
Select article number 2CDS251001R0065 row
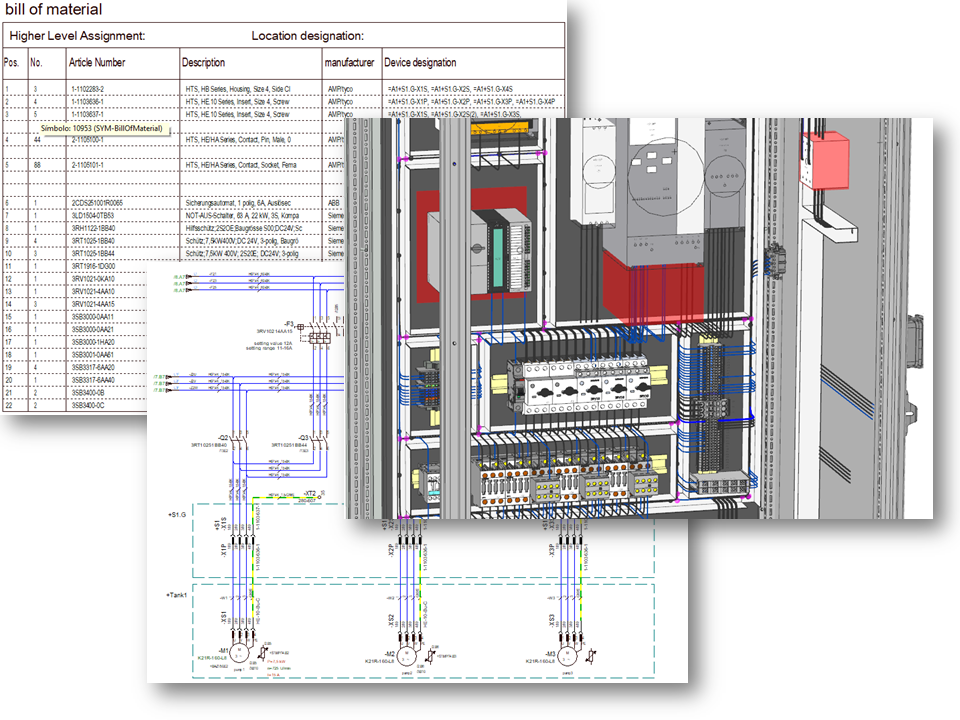point(101,203)
